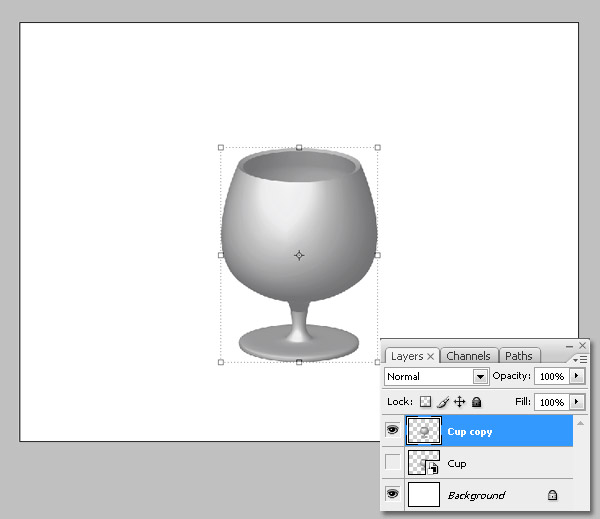Viewport: 600px width, 519px height.
Task: Click the right-middle transform handle
Action: coord(378,255)
